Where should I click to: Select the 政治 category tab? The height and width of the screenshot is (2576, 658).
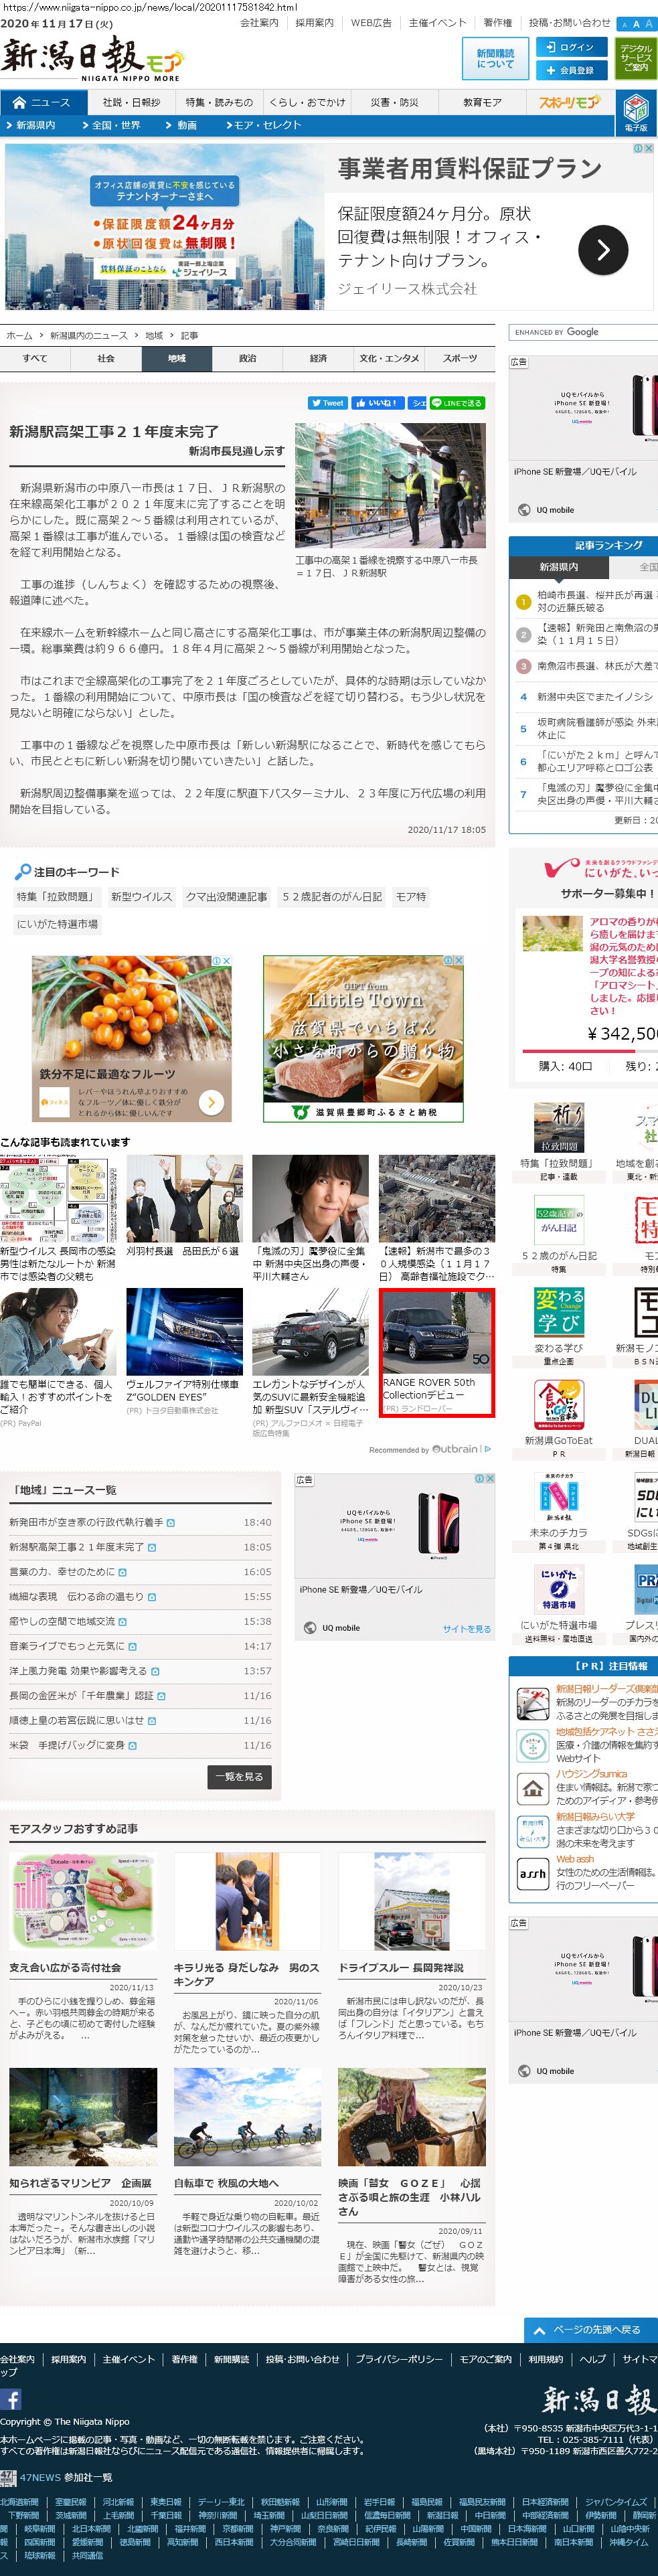(247, 358)
